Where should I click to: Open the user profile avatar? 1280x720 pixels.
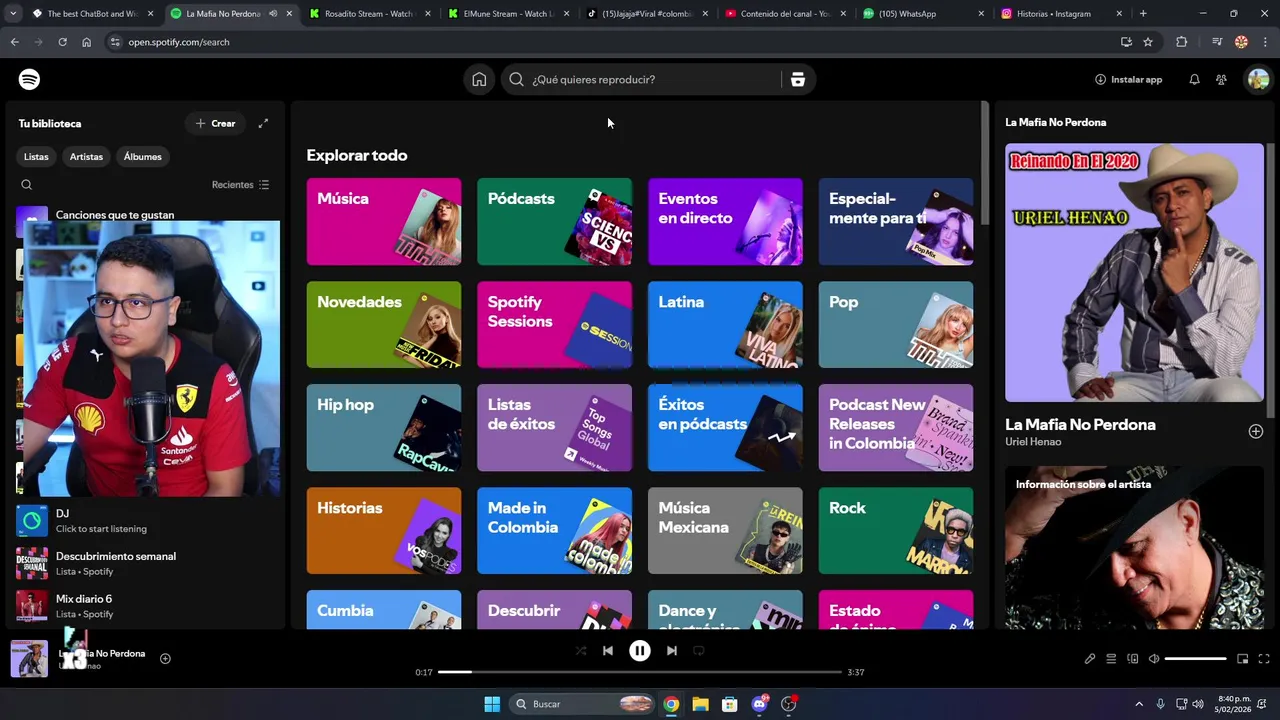tap(1257, 79)
